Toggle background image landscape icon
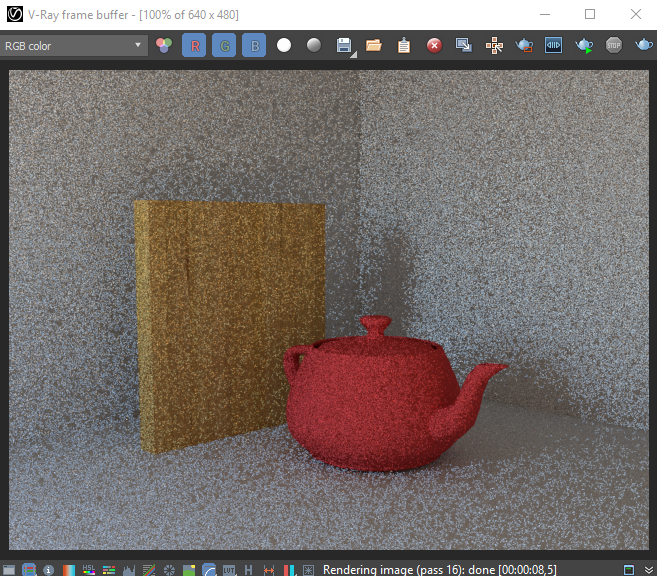This screenshot has height=576, width=657. pos(189,570)
